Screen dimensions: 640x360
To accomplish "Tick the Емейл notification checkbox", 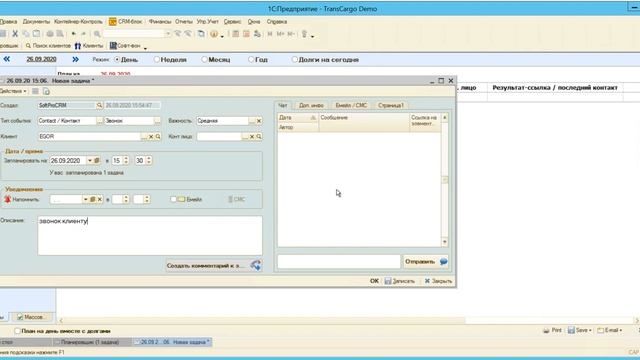I will click(173, 199).
